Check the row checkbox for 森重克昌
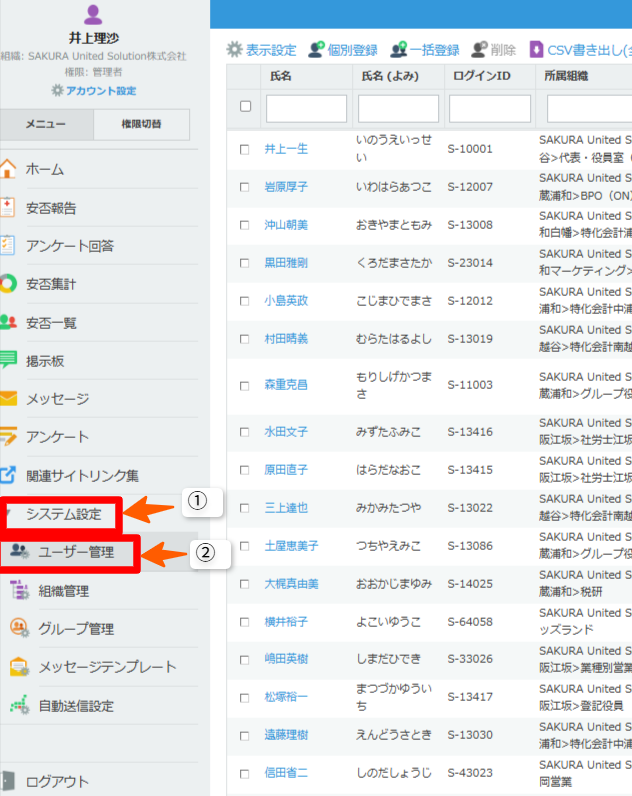Viewport: 632px width, 796px height. coord(245,385)
